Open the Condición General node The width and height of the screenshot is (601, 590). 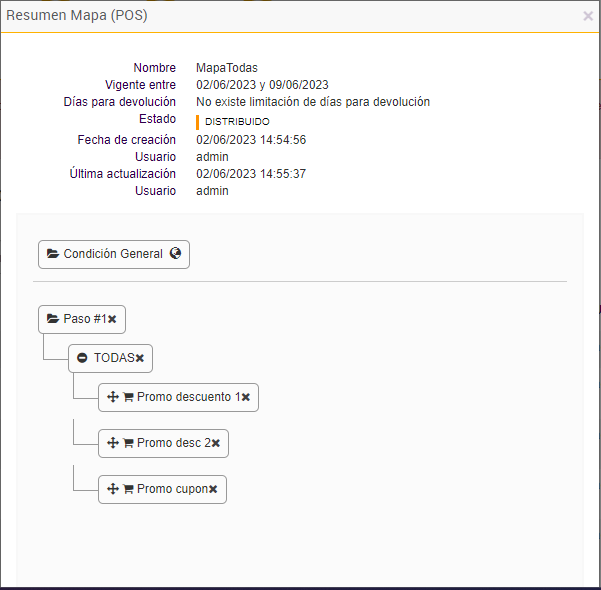(x=114, y=254)
